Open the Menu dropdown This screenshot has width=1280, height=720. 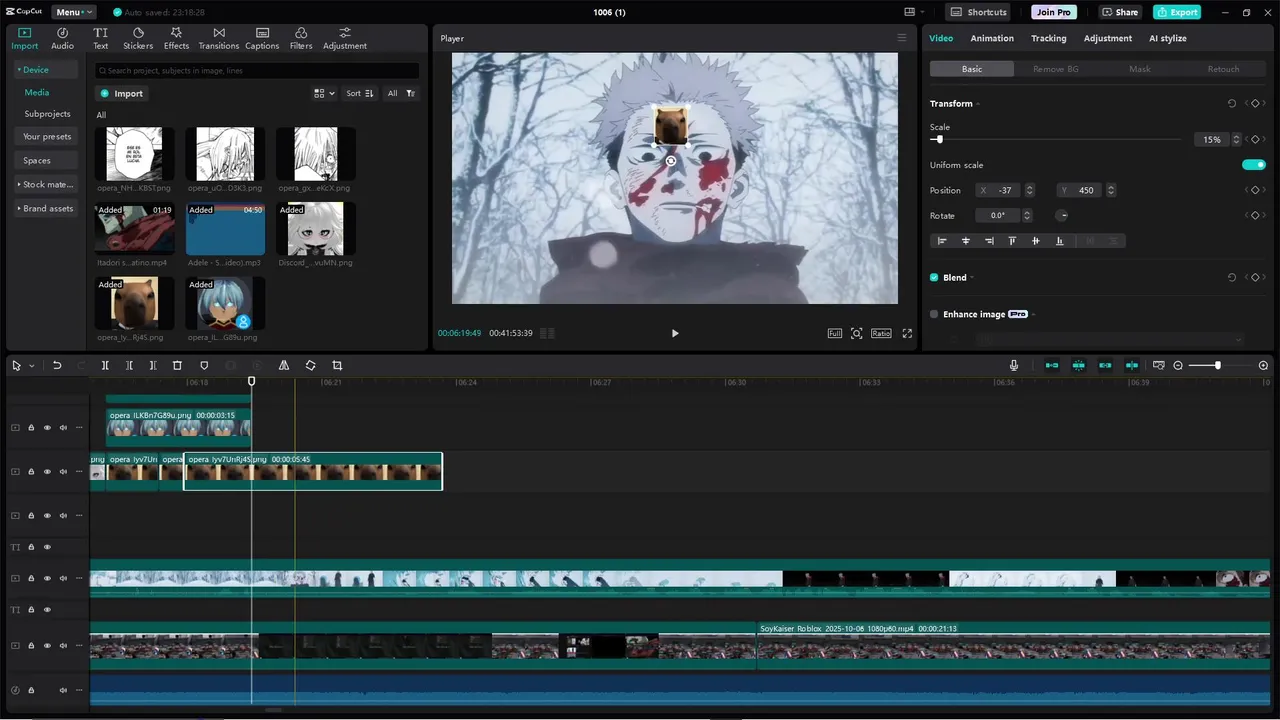pyautogui.click(x=73, y=12)
